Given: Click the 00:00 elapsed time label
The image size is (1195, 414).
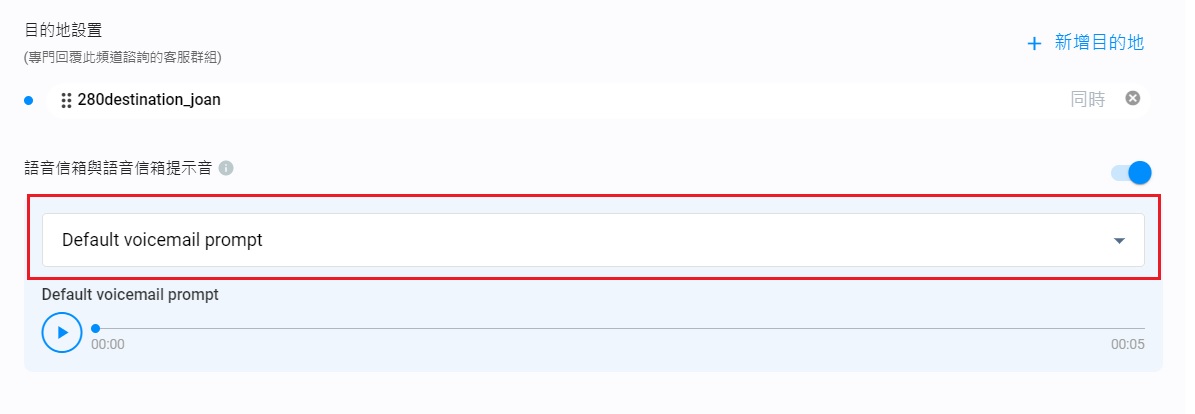Looking at the screenshot, I should (x=108, y=344).
